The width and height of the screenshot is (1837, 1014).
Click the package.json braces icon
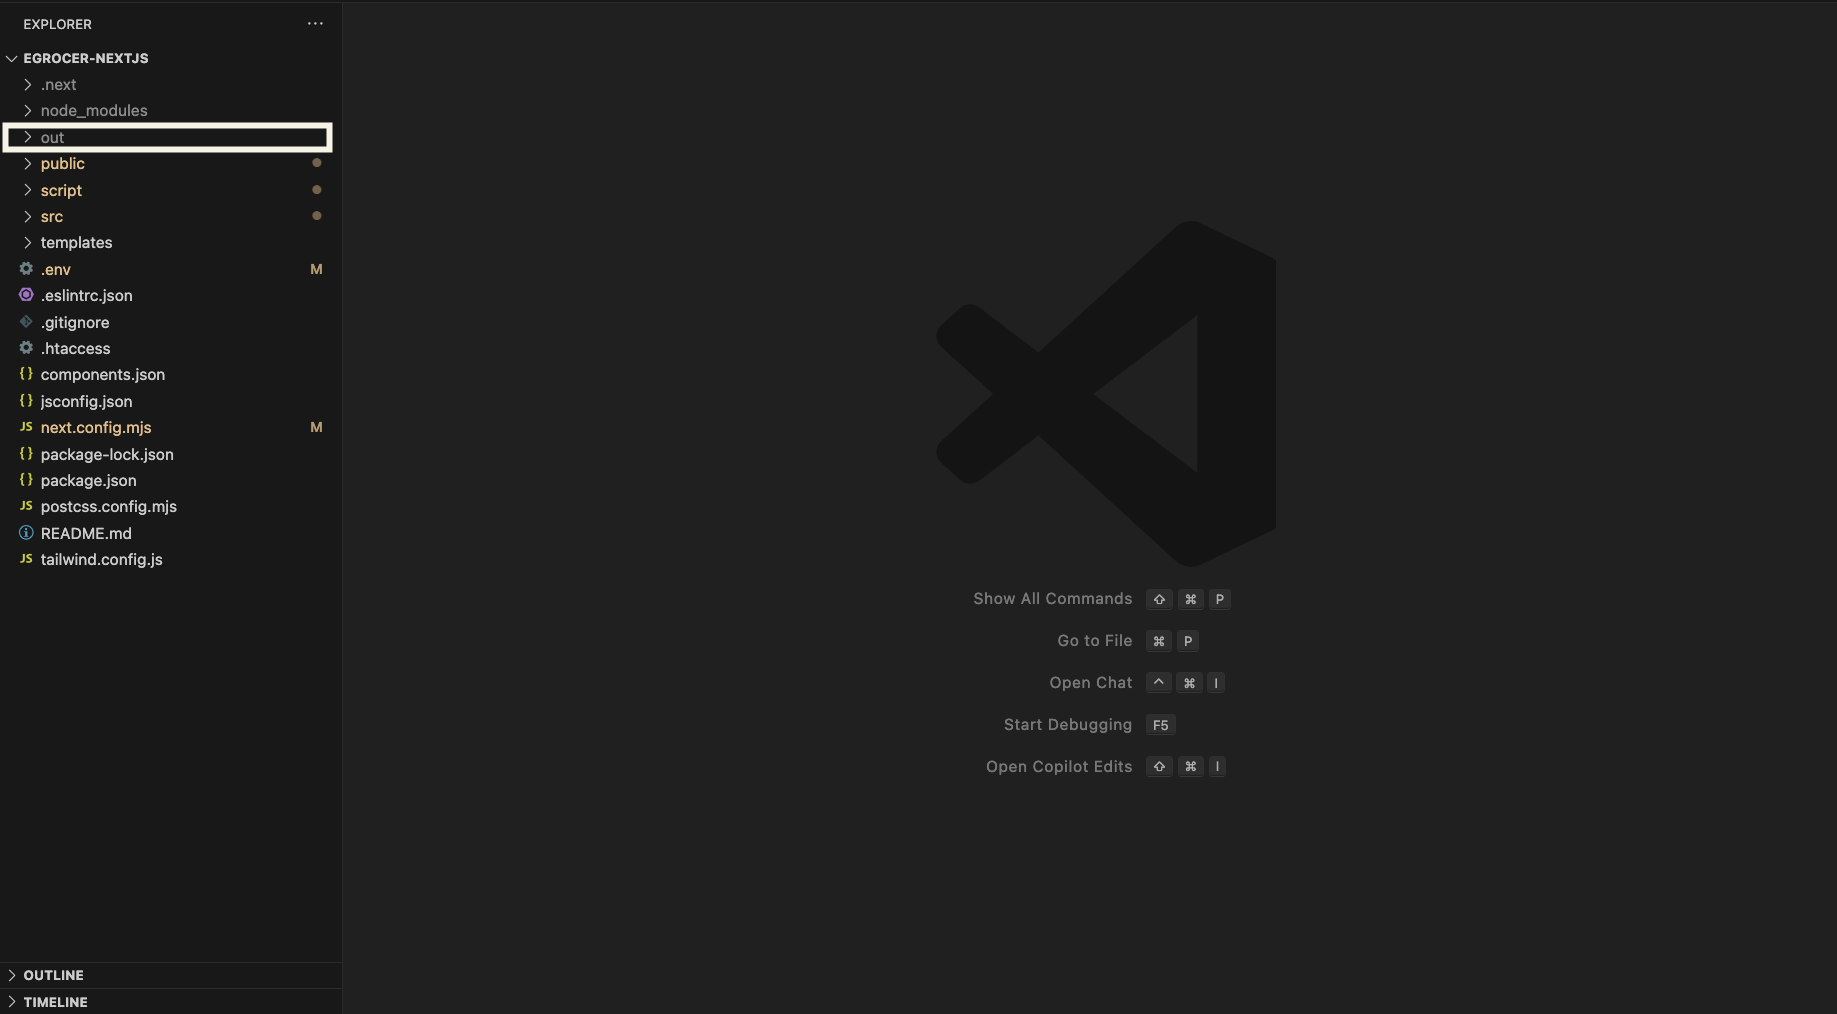pyautogui.click(x=26, y=480)
